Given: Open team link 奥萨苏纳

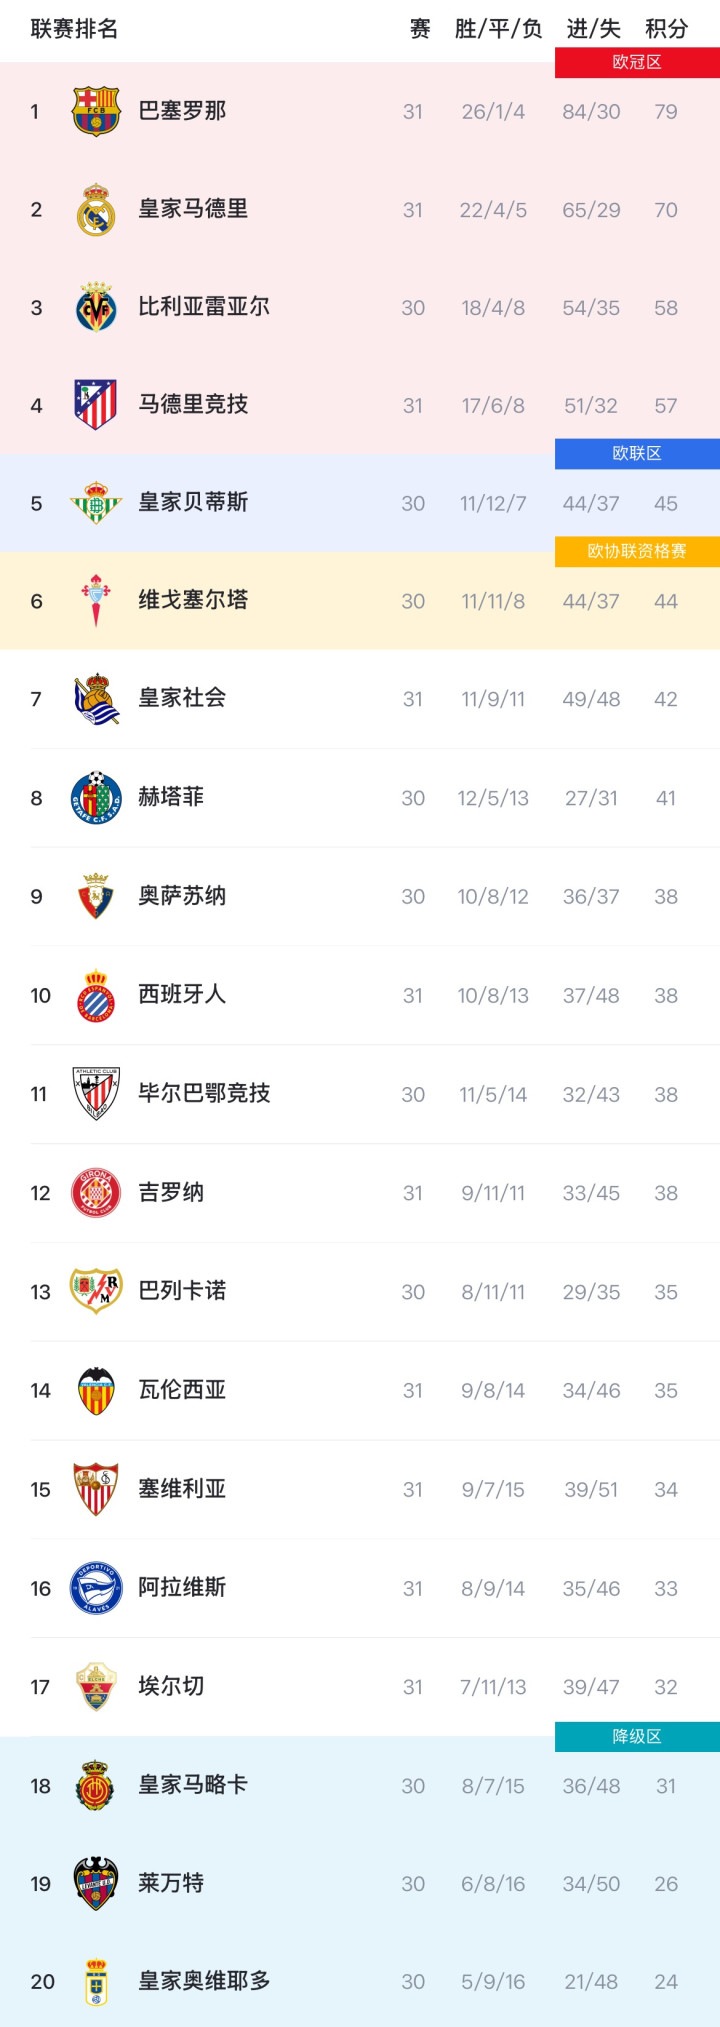Looking at the screenshot, I should tap(182, 896).
